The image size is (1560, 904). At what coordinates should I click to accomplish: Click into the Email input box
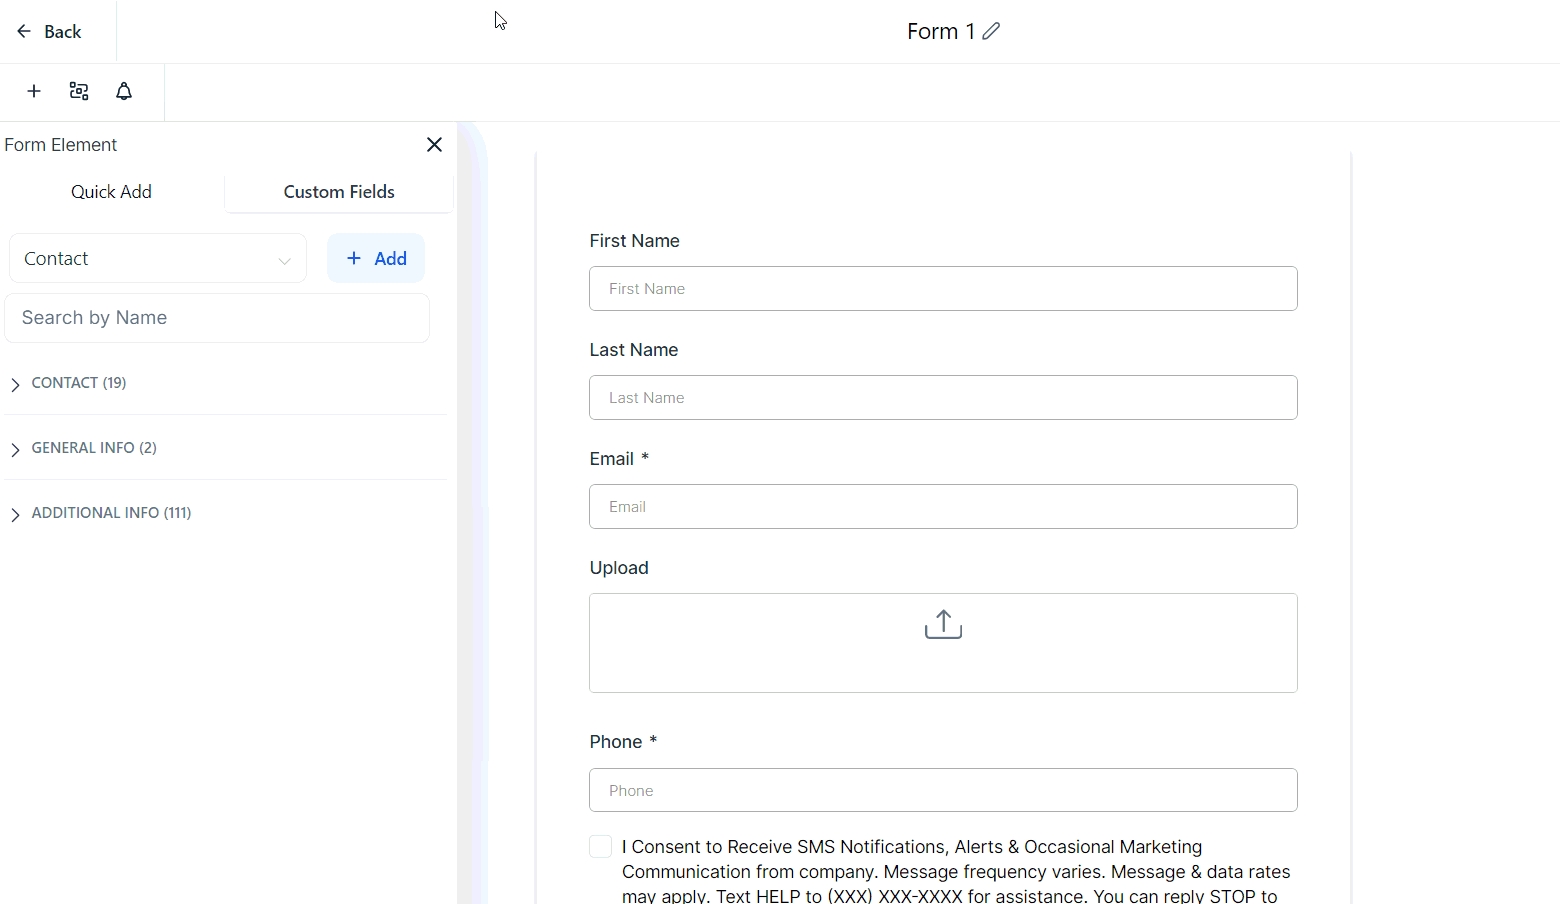943,507
